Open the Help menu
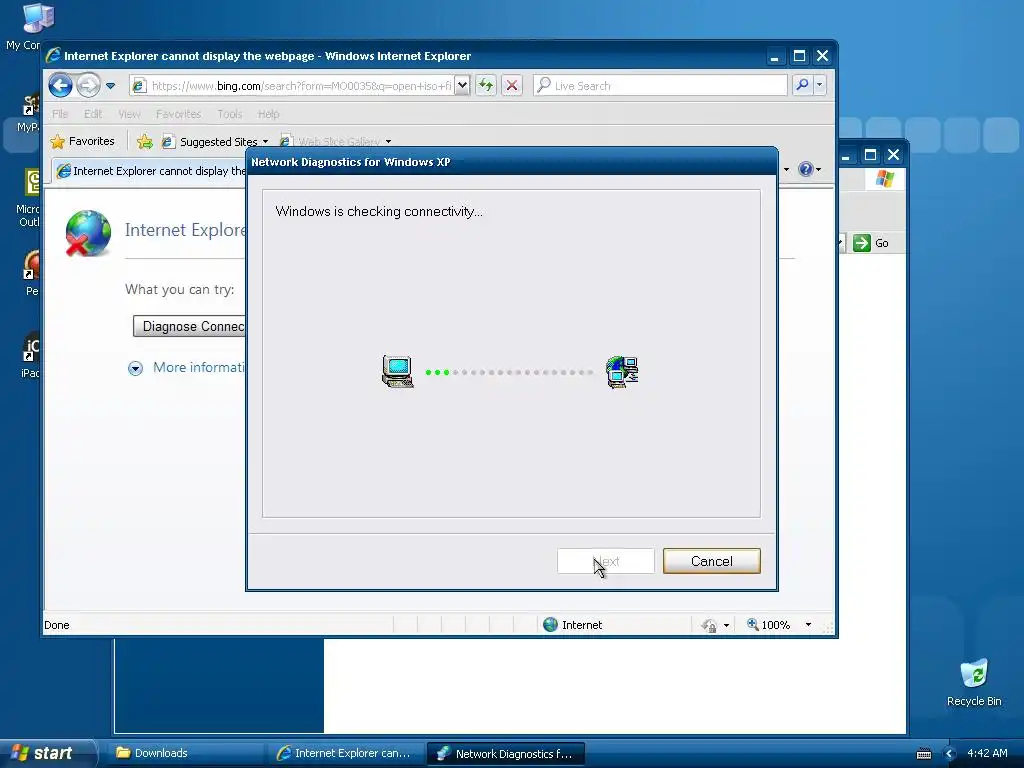The height and width of the screenshot is (768, 1024). (x=268, y=114)
